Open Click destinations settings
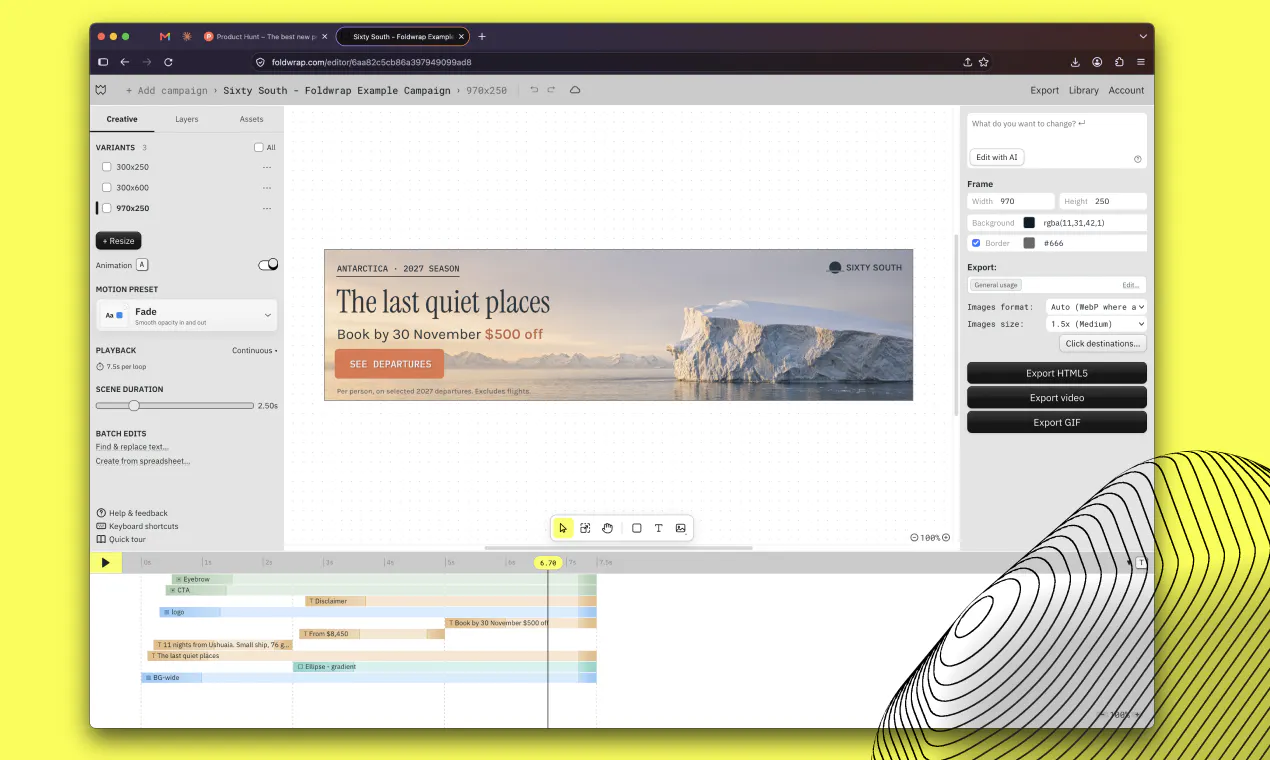The image size is (1270, 760). point(1103,343)
